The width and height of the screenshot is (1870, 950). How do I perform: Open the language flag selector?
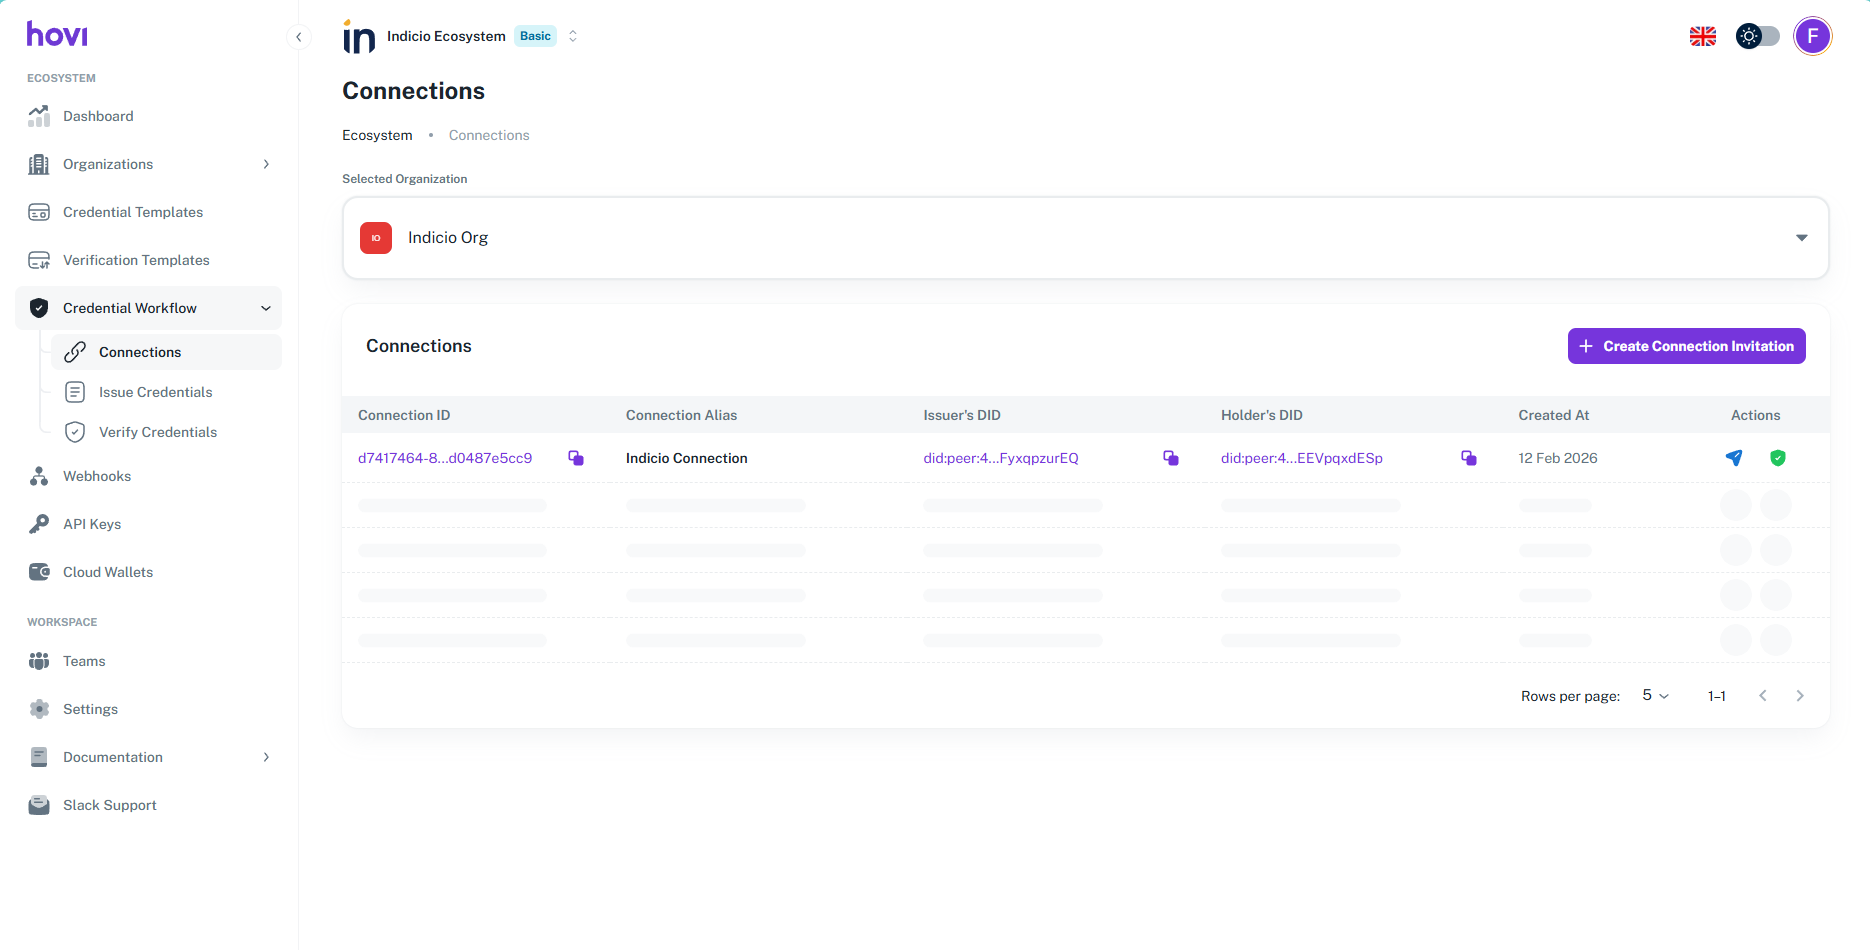pos(1702,37)
